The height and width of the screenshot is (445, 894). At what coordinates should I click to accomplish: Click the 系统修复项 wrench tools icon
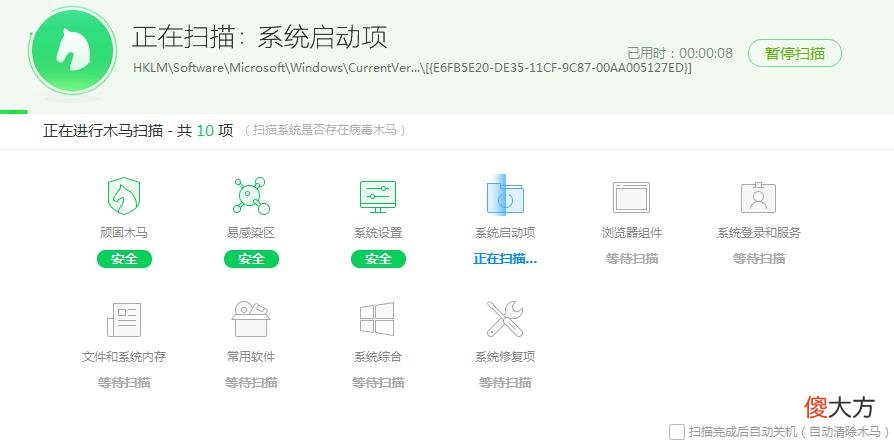pos(505,319)
